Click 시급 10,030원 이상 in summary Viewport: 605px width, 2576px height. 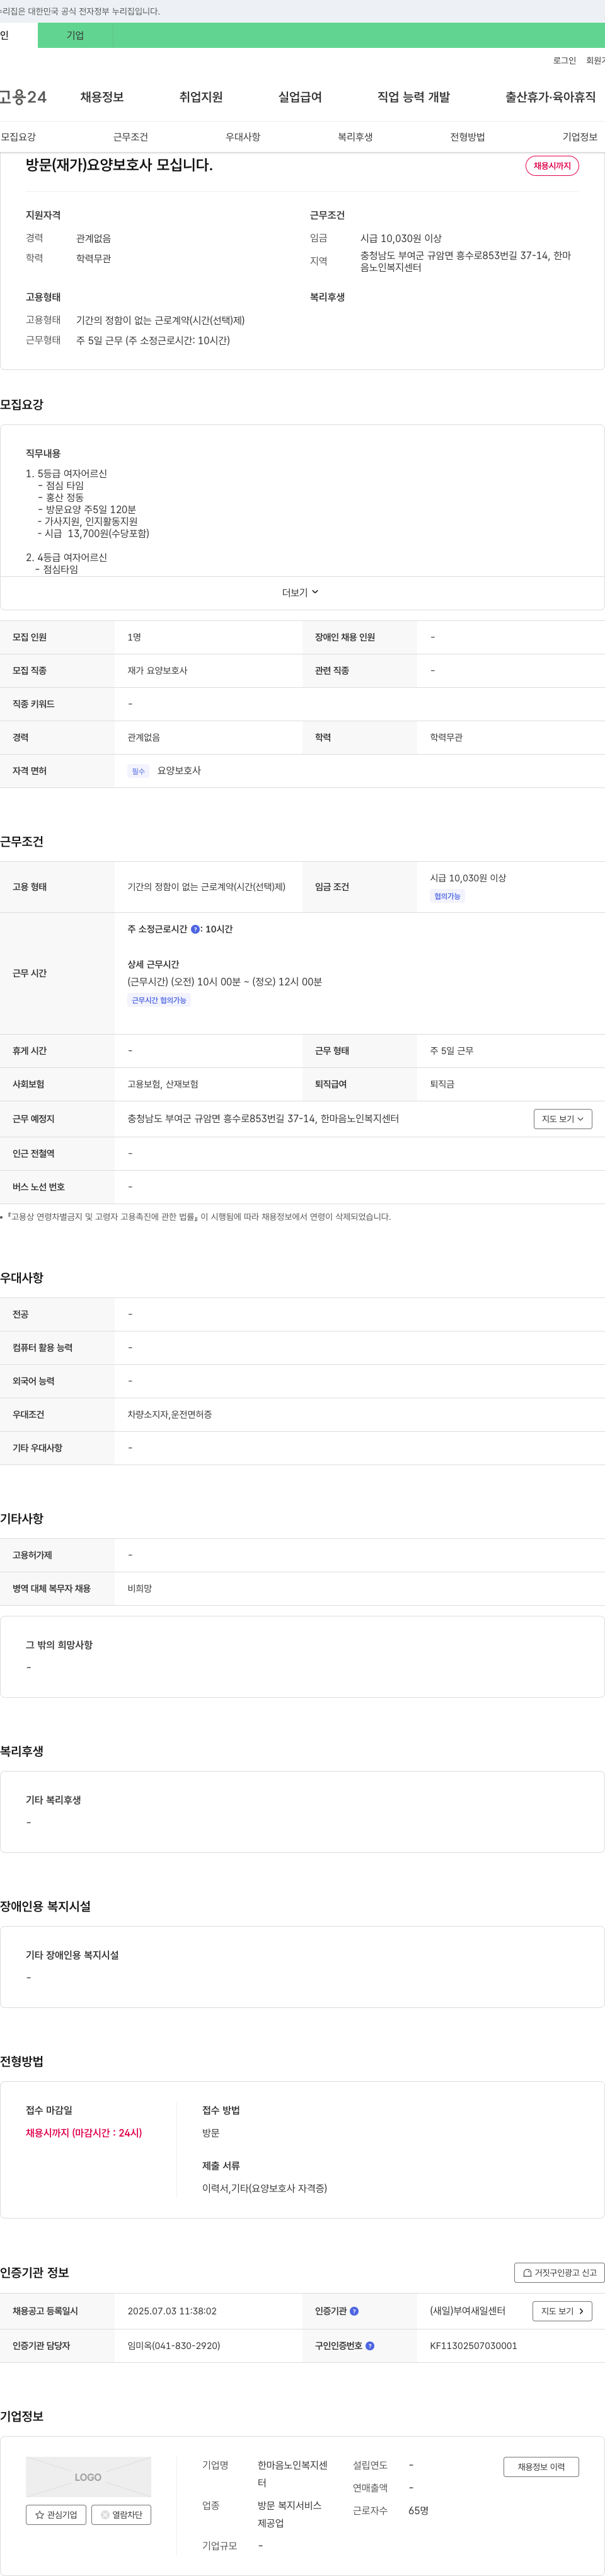(401, 239)
